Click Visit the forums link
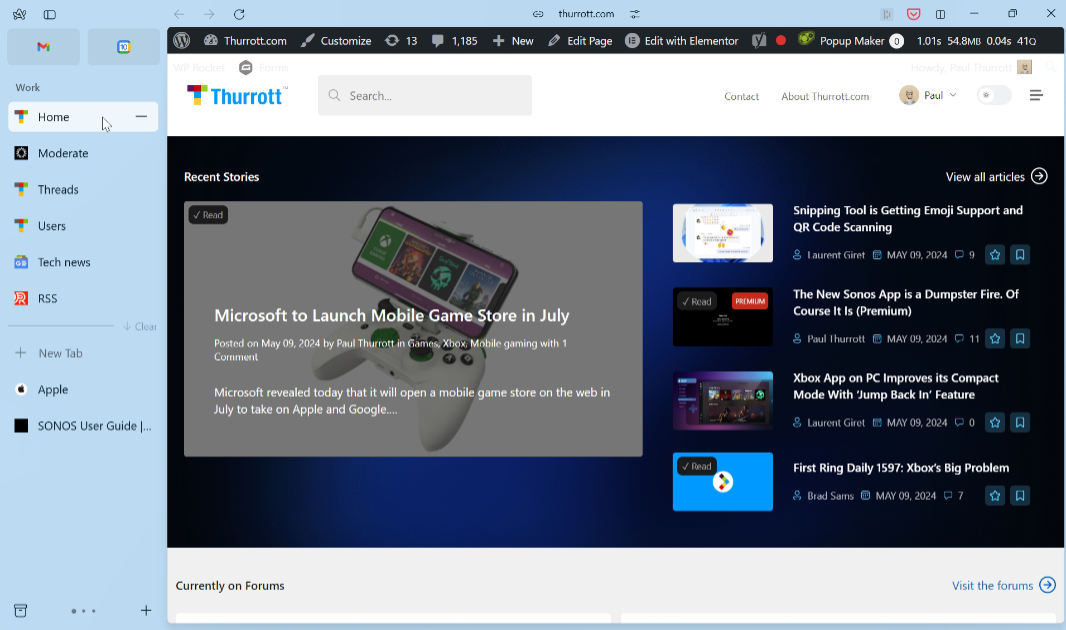 1003,585
